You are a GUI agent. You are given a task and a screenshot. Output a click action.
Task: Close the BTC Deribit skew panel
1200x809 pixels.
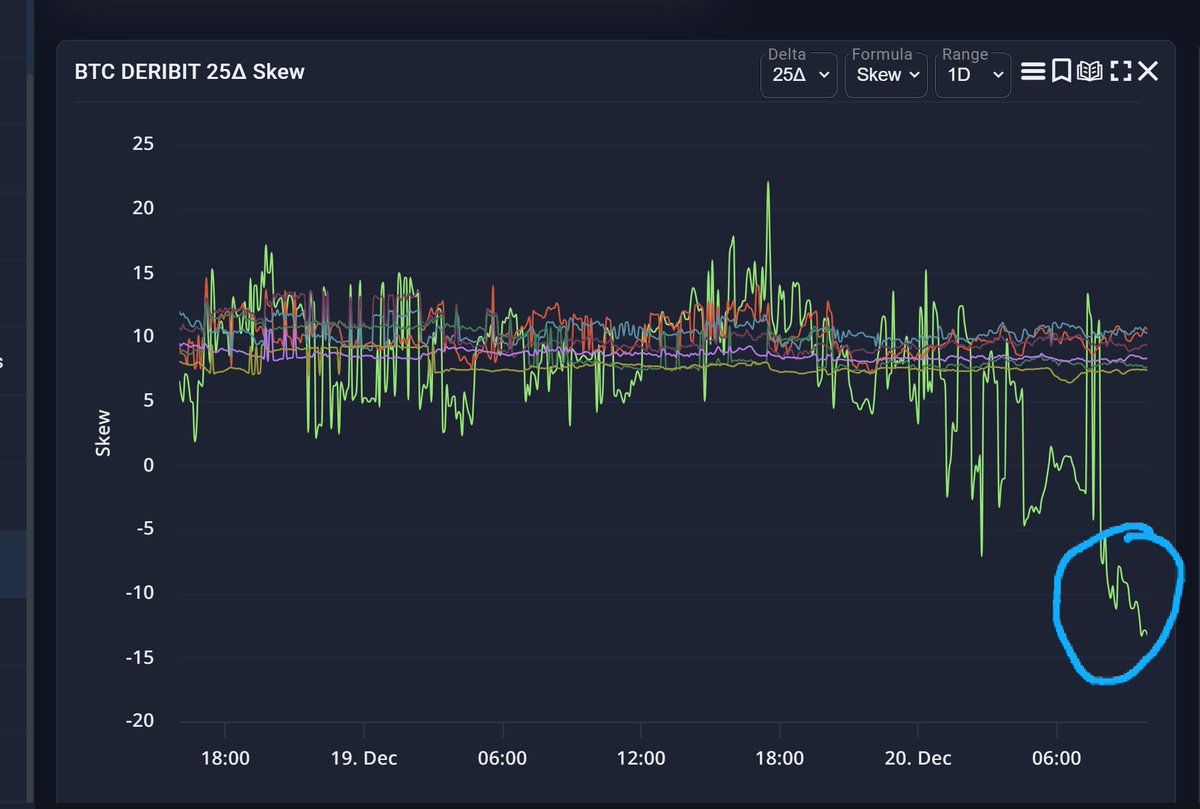coord(1148,72)
